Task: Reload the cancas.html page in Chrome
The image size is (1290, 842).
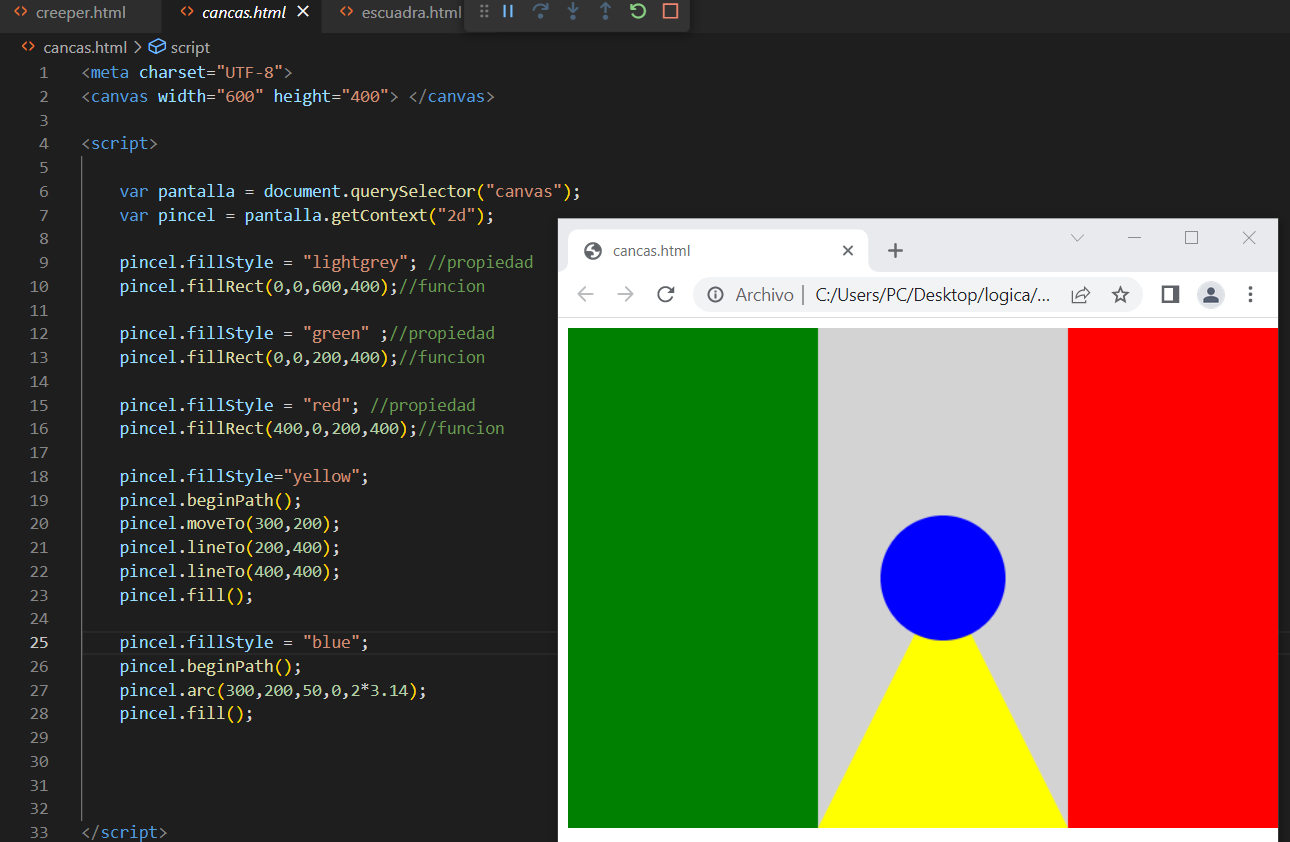Action: point(665,294)
